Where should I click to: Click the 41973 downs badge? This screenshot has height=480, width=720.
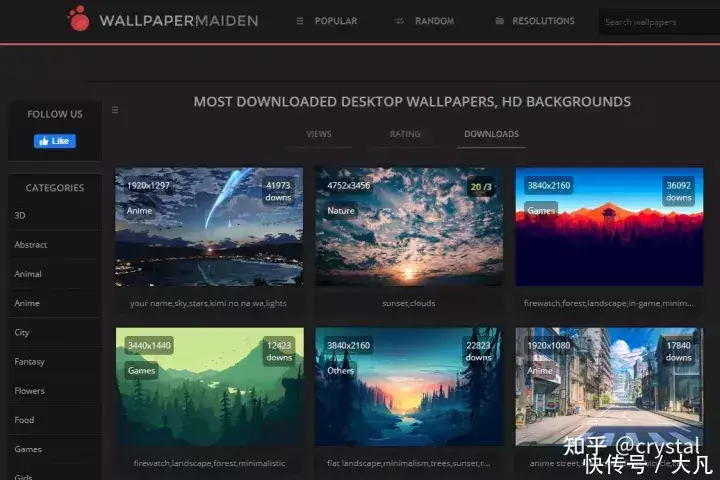click(278, 191)
